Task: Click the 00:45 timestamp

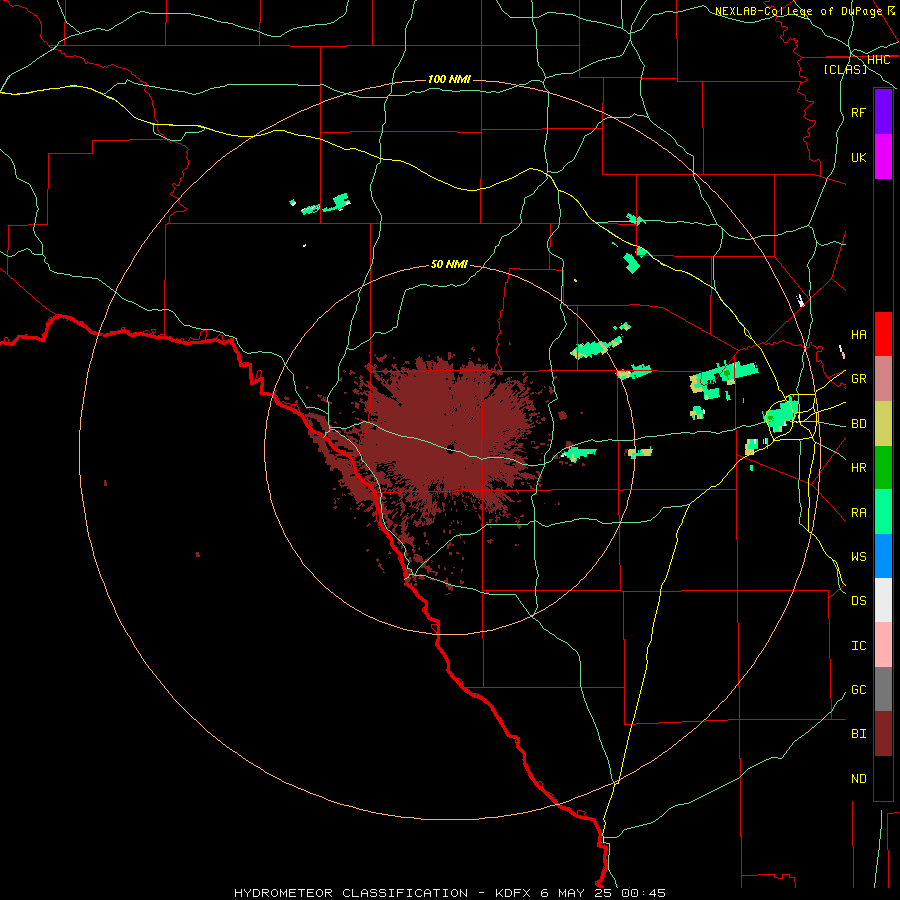Action: coord(643,893)
